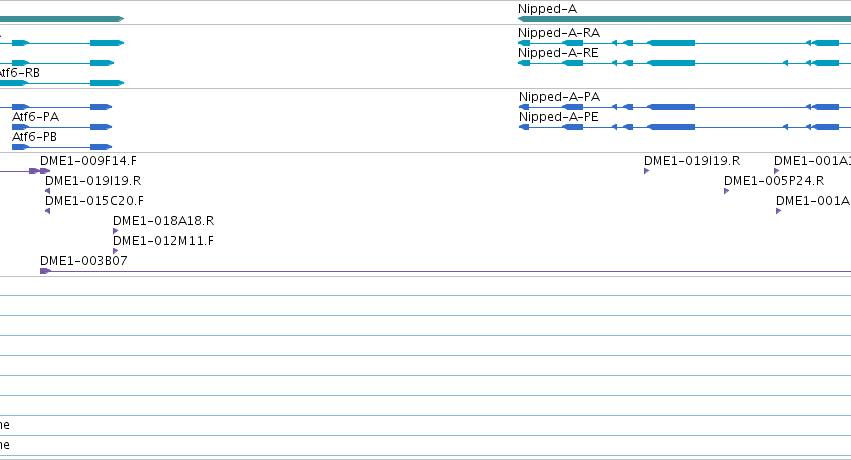Click the DME1-018A18.R label
Screen dimensions: 851x460
point(163,221)
